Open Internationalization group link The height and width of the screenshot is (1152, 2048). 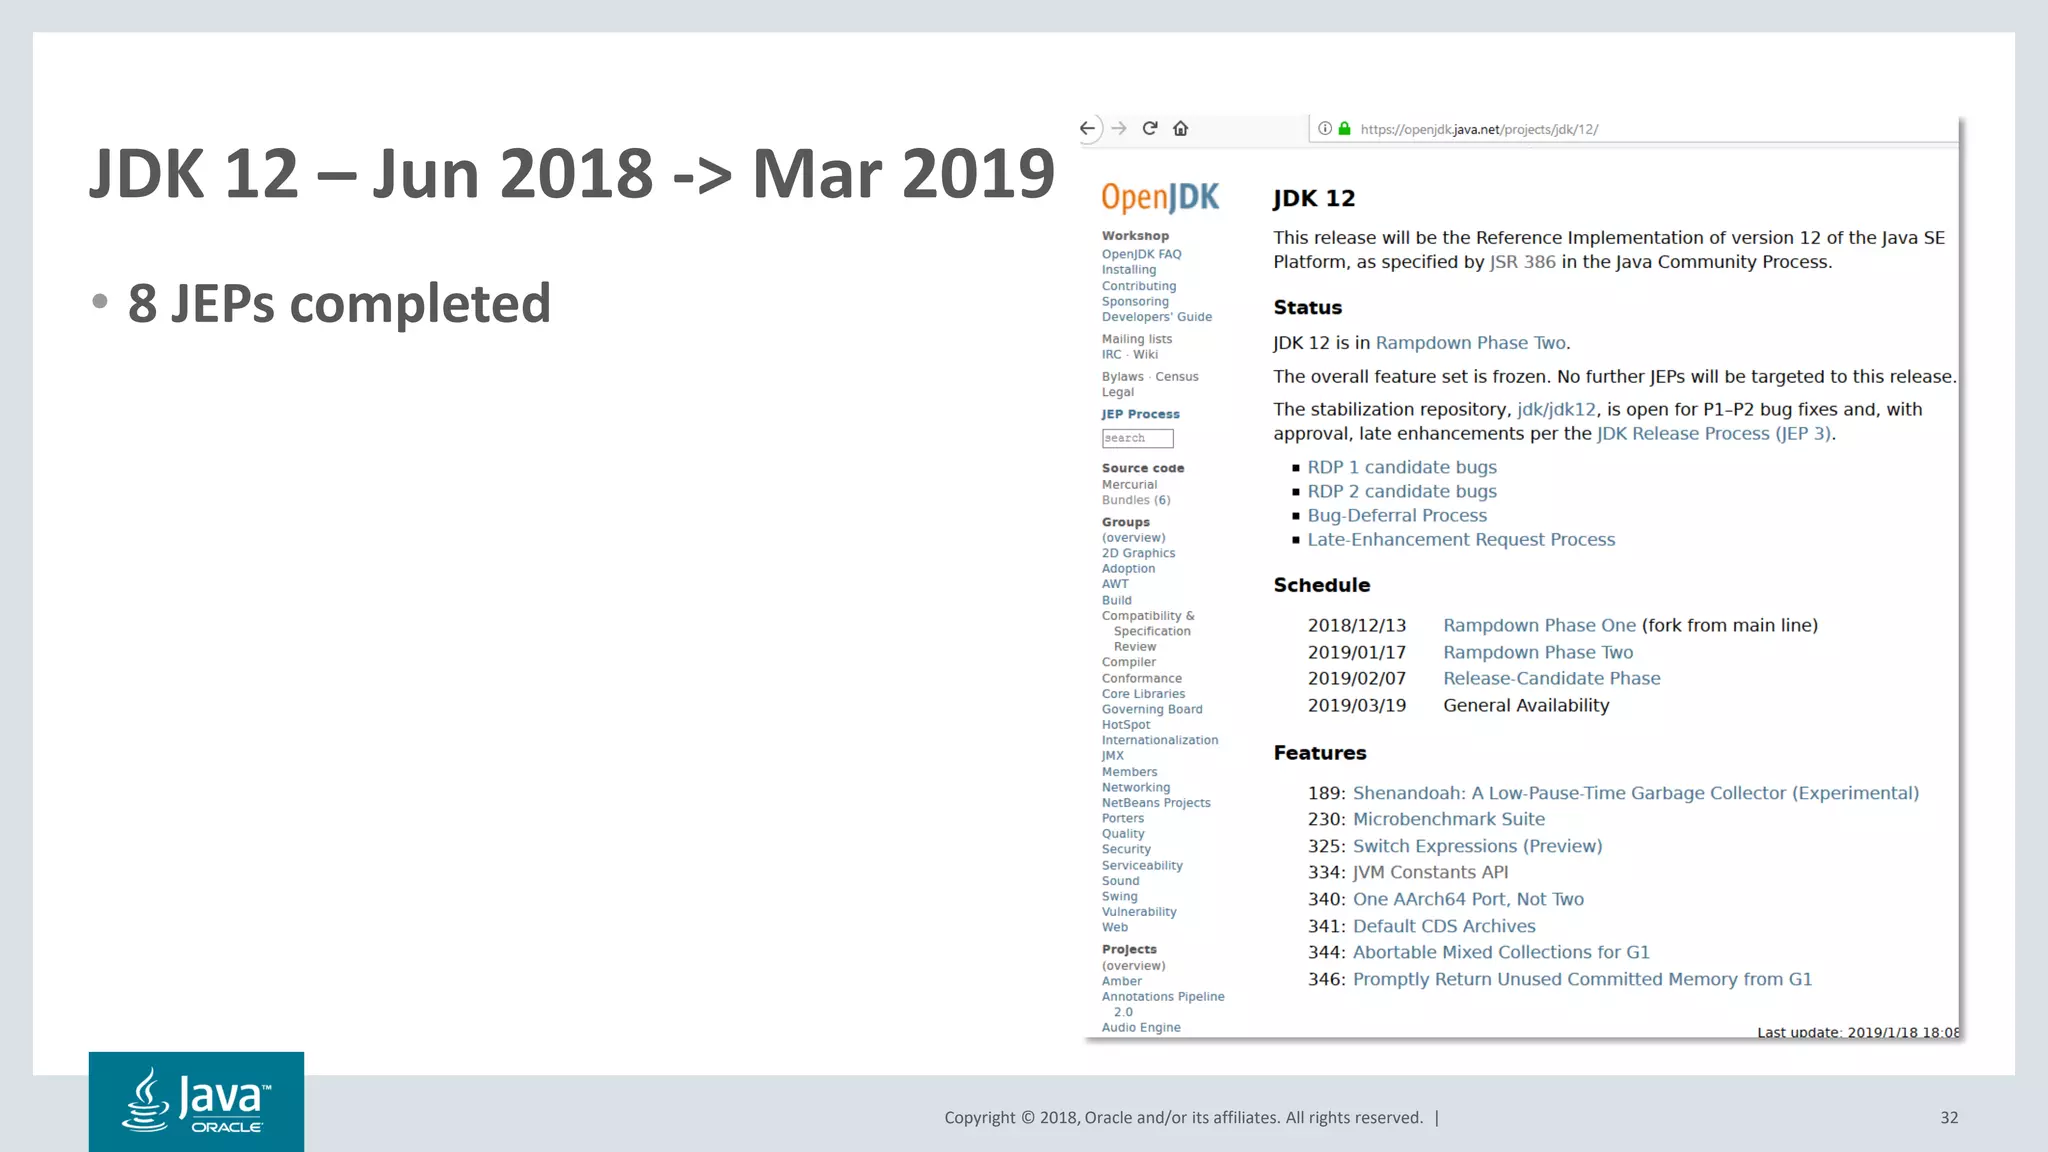point(1160,740)
